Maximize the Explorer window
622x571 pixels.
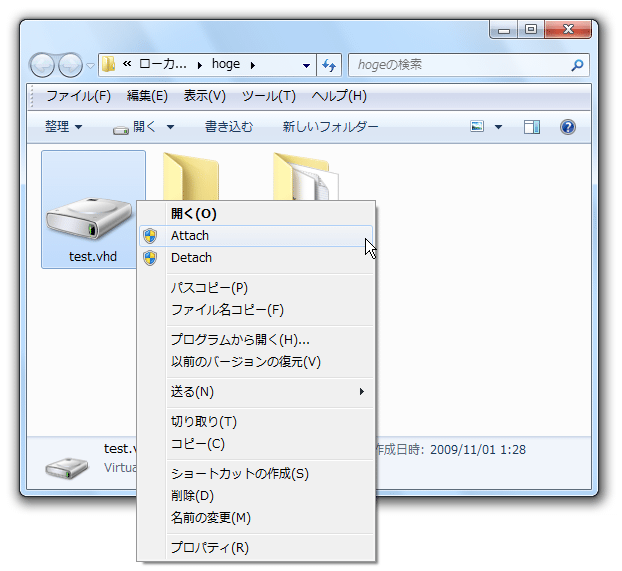531,29
